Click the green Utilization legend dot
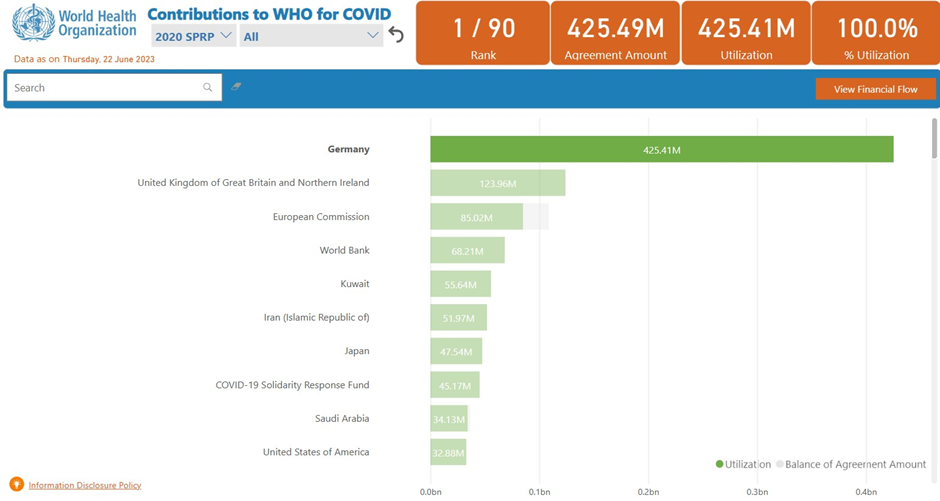The width and height of the screenshot is (940, 501). tap(719, 464)
